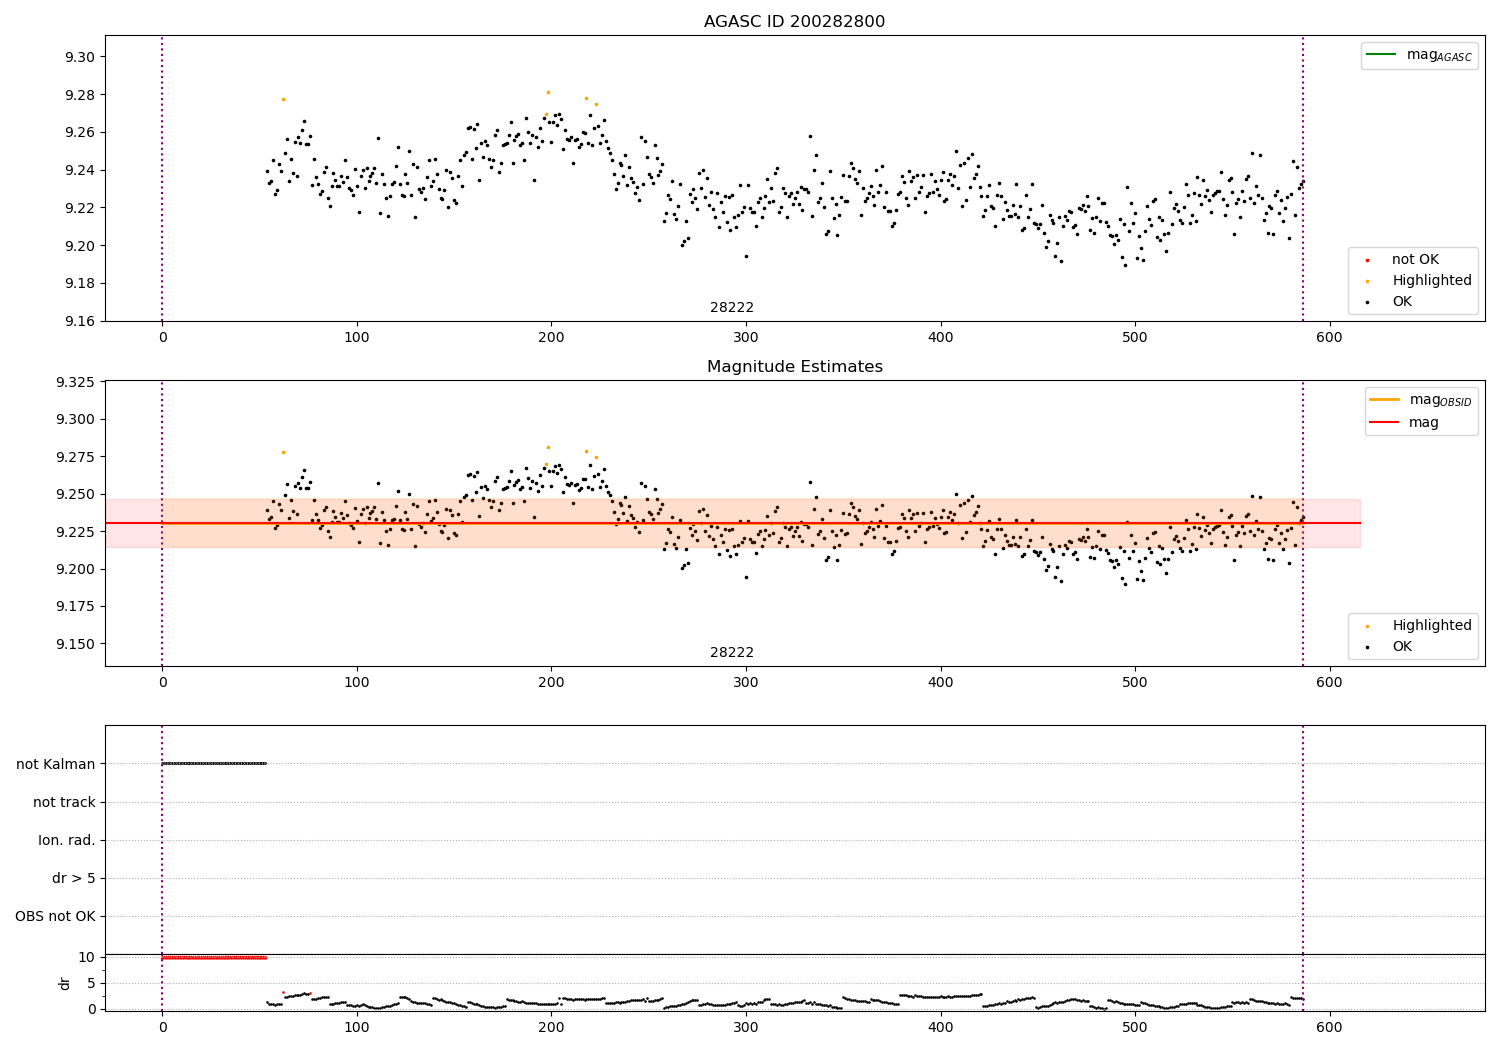
Task: Click the row of dots on the 'not Kalman' line
Action: click(x=214, y=764)
